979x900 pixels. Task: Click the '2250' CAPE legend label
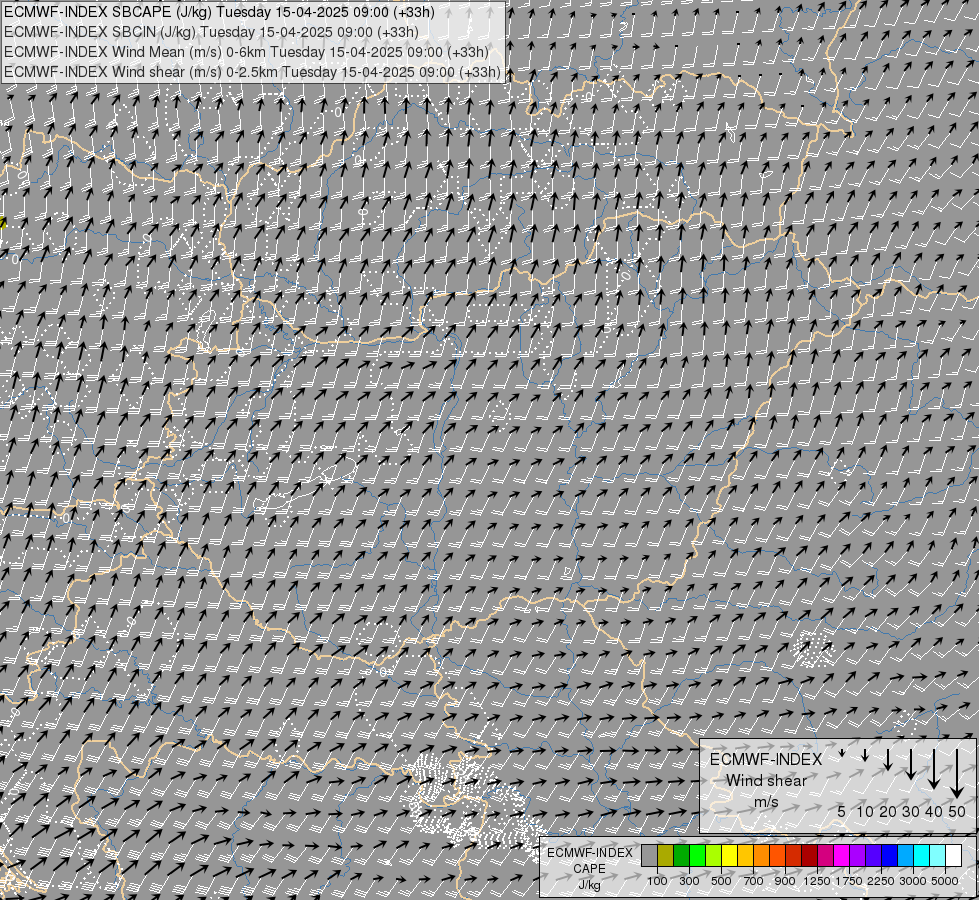(881, 881)
